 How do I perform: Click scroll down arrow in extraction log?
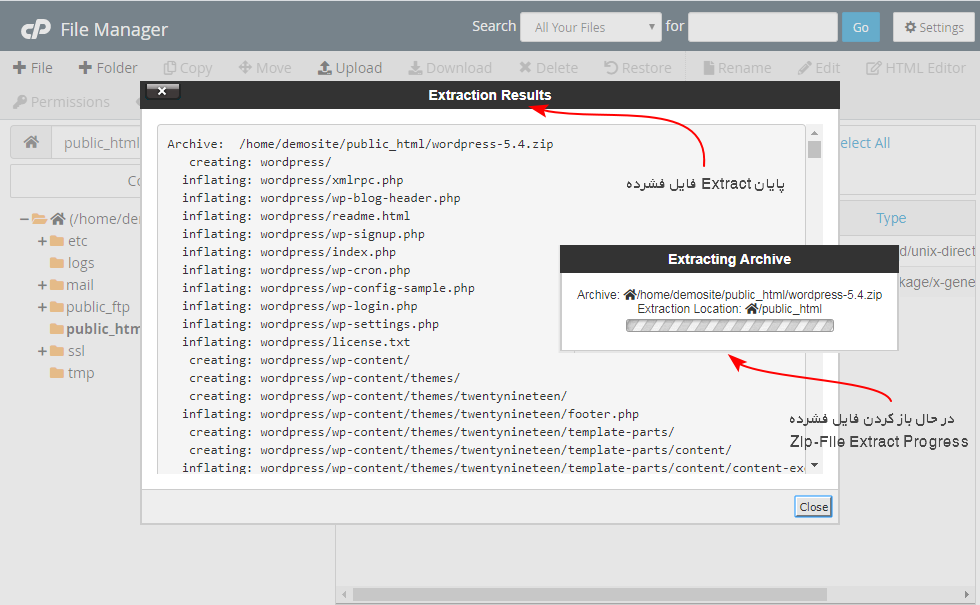coord(814,465)
